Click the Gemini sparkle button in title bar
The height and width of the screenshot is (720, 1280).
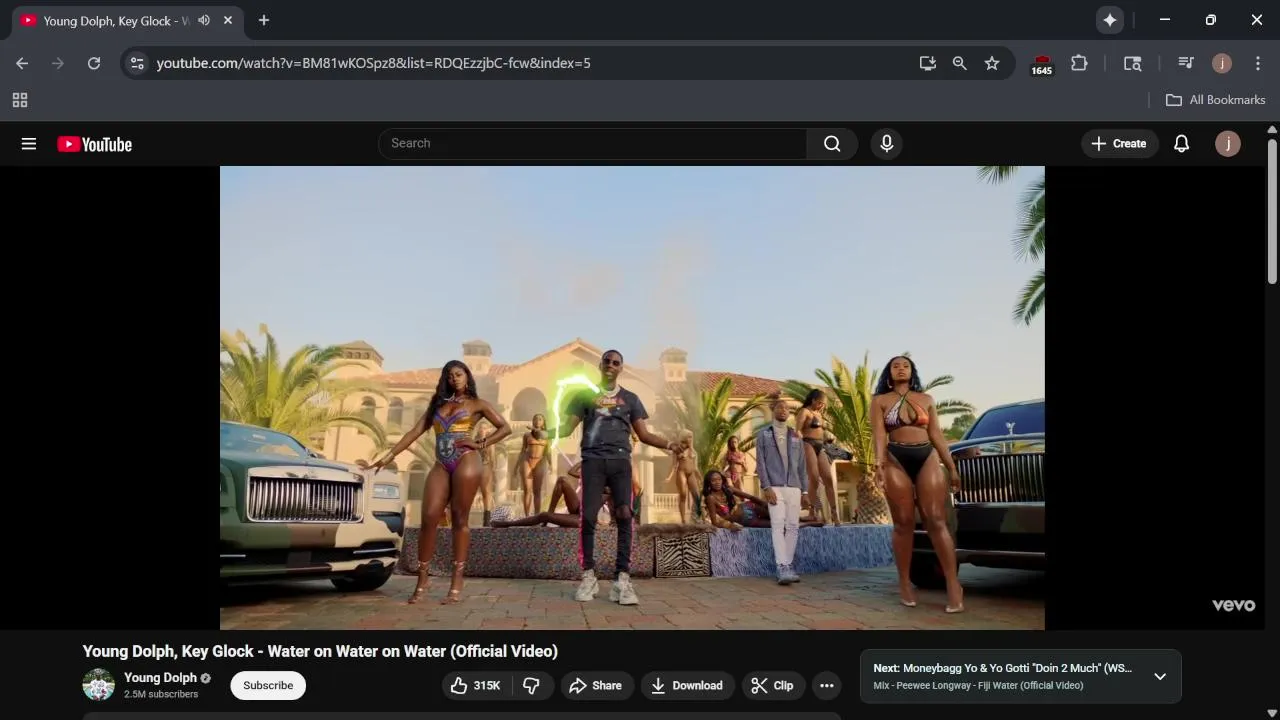coord(1110,20)
